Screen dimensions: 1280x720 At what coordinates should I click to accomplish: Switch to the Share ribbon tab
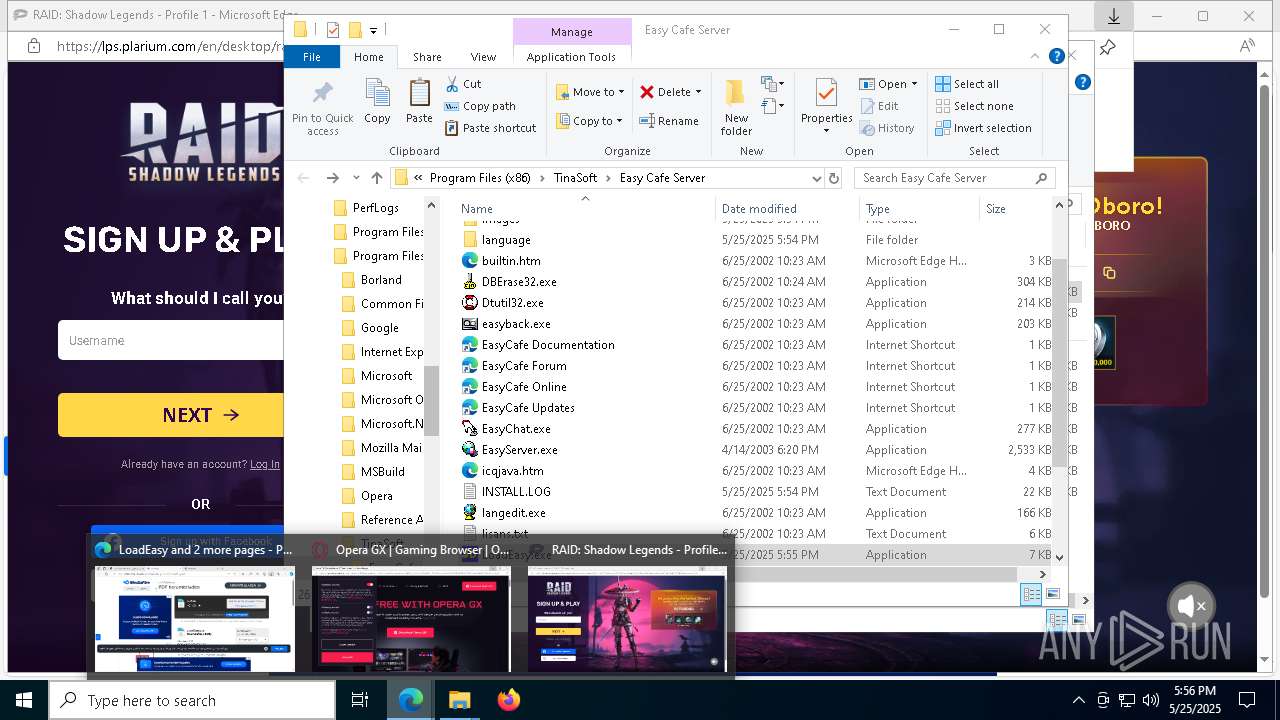[427, 57]
